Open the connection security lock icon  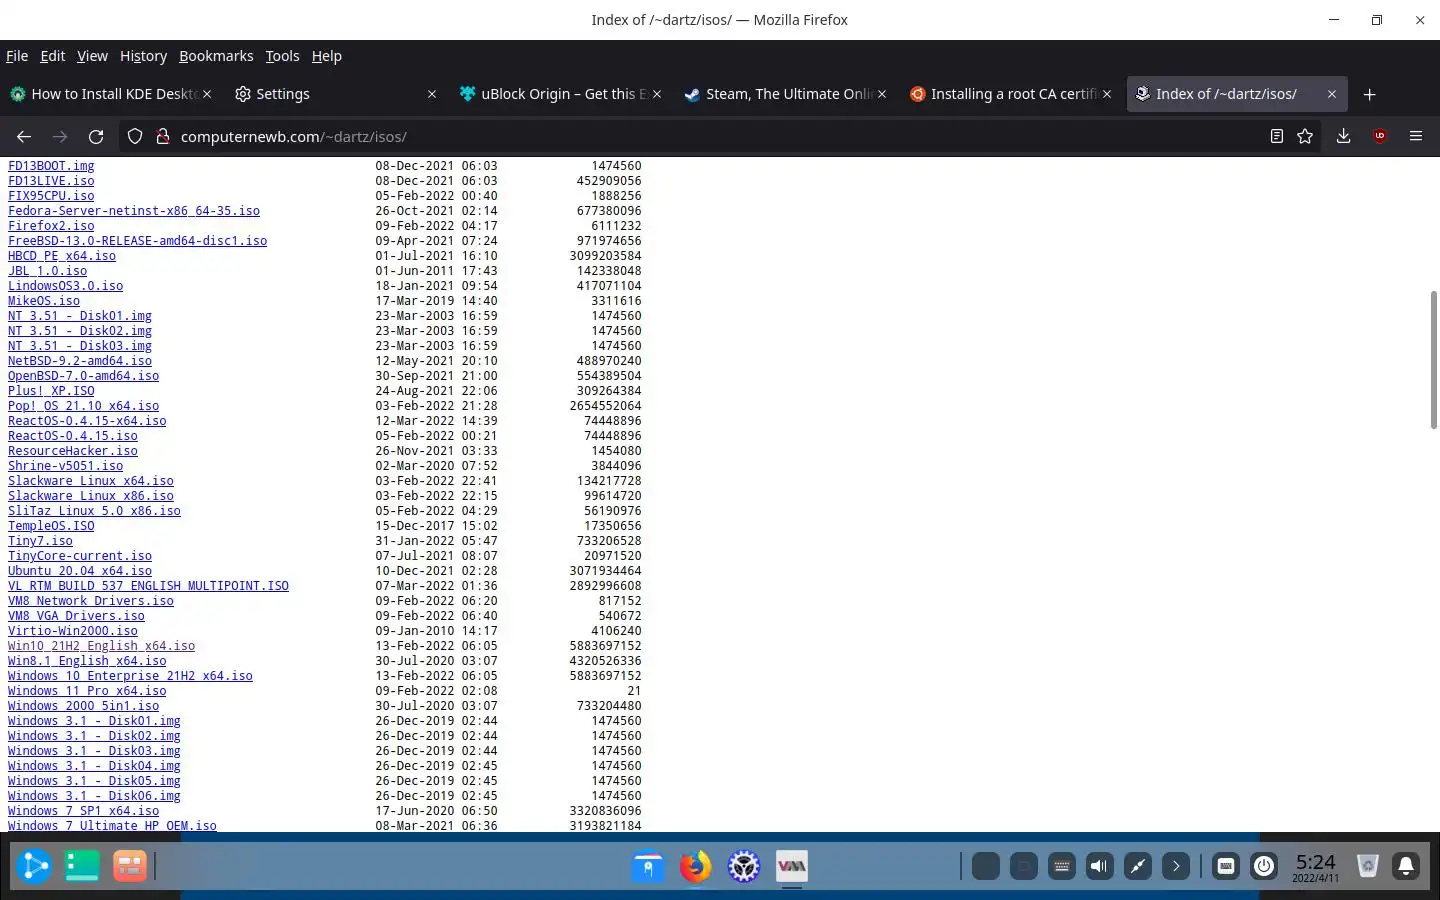[x=162, y=136]
